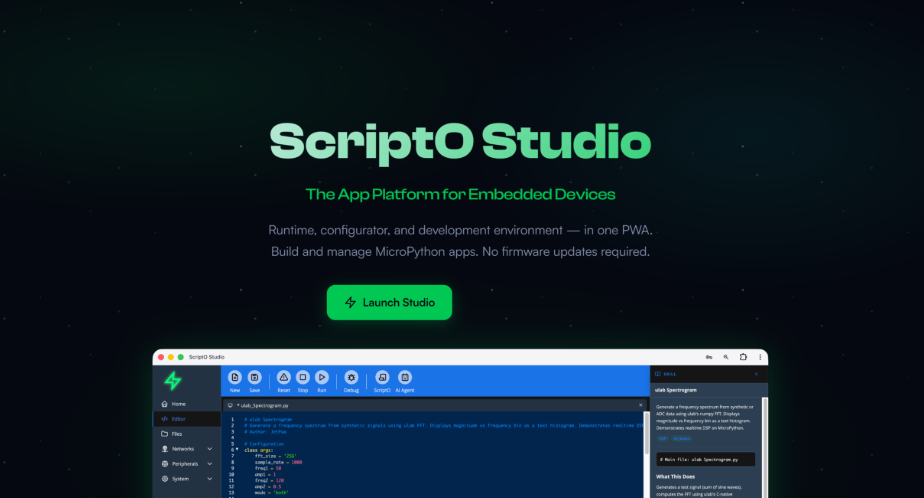Run the script with Run icon
The width and height of the screenshot is (924, 498).
(x=322, y=377)
